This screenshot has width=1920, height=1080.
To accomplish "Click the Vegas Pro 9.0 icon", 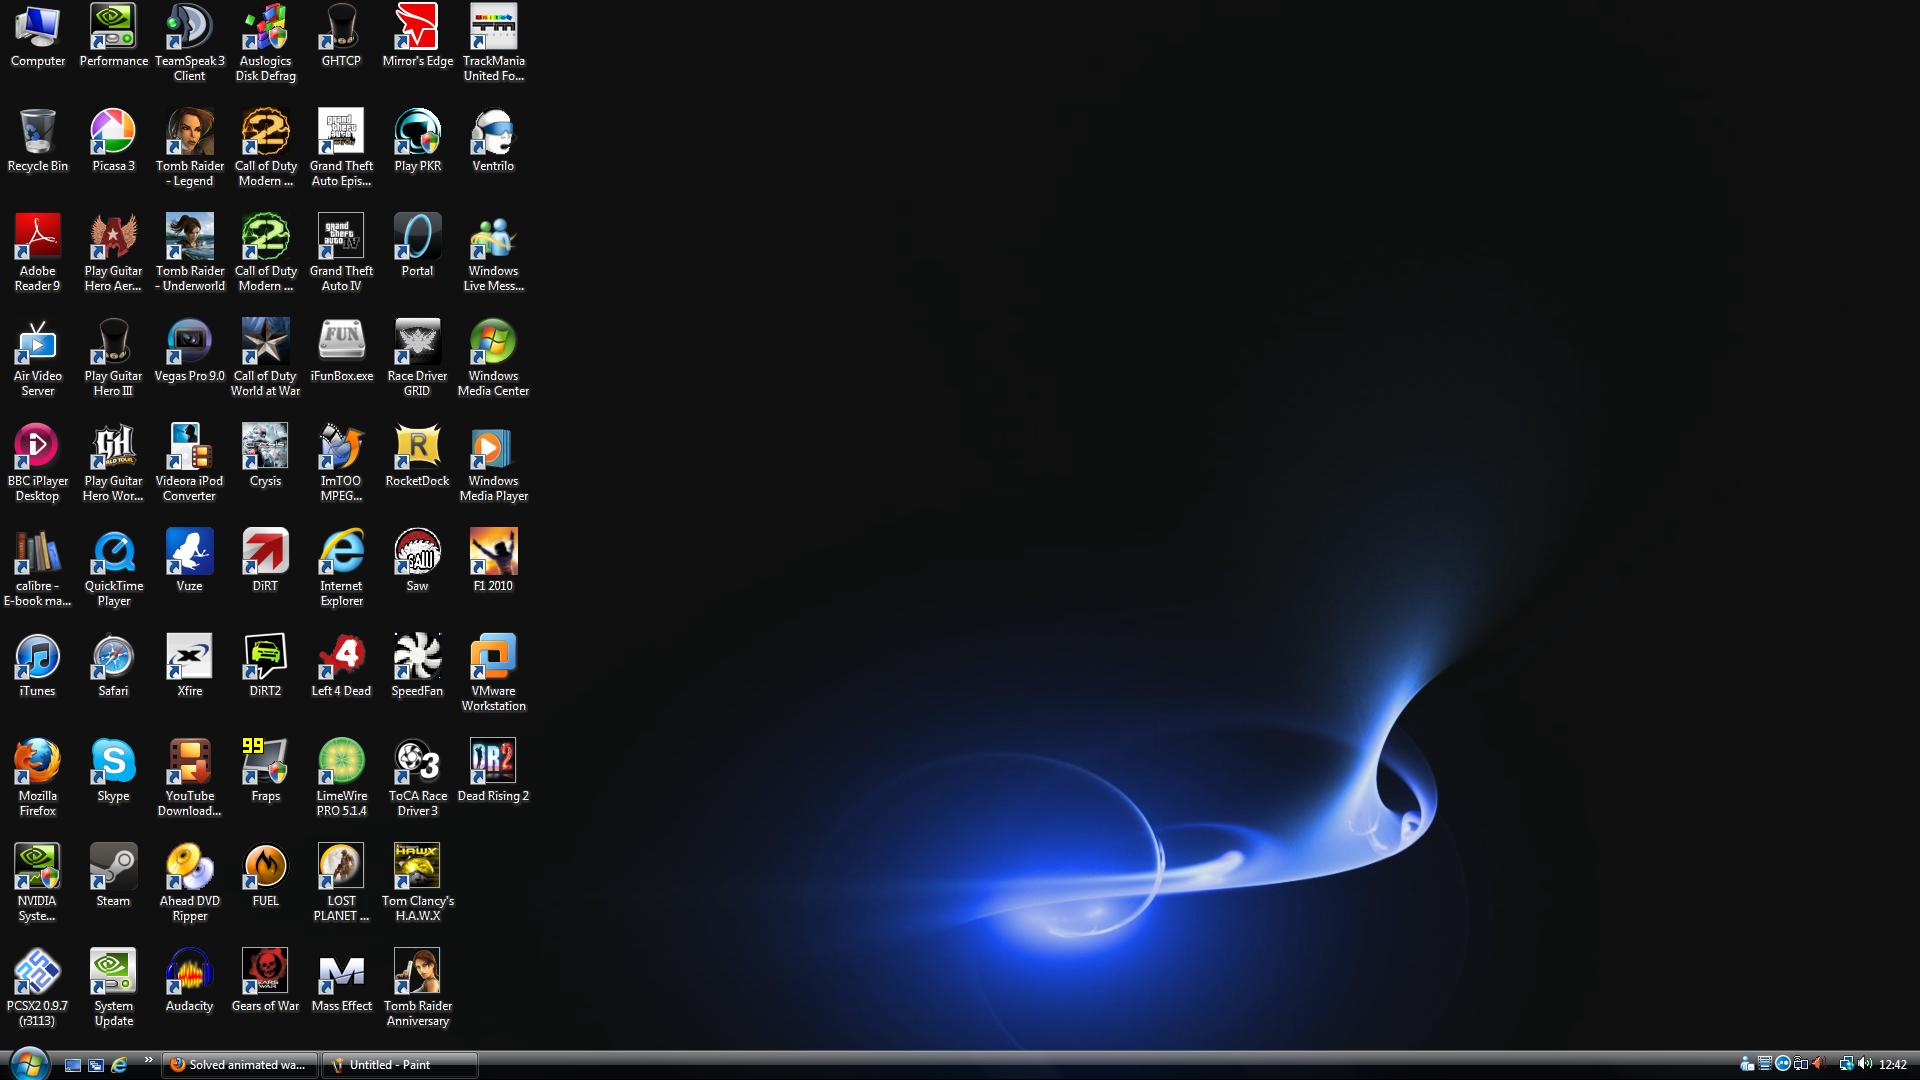I will pos(189,342).
